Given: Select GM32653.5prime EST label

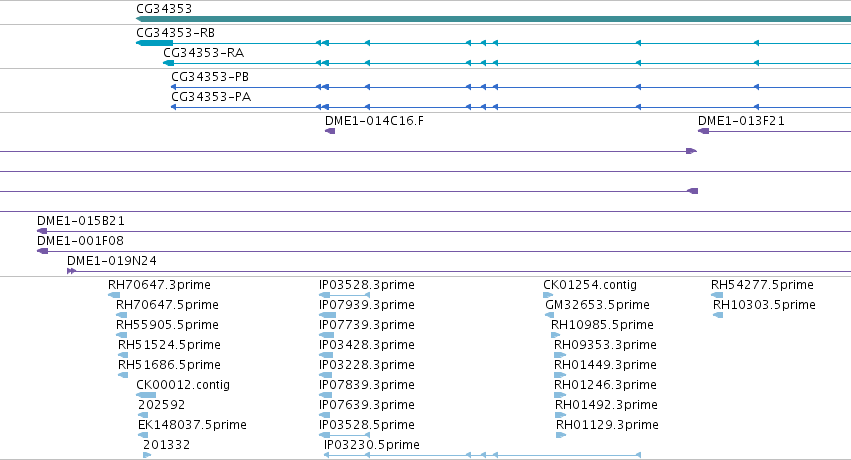Looking at the screenshot, I should pos(598,305).
